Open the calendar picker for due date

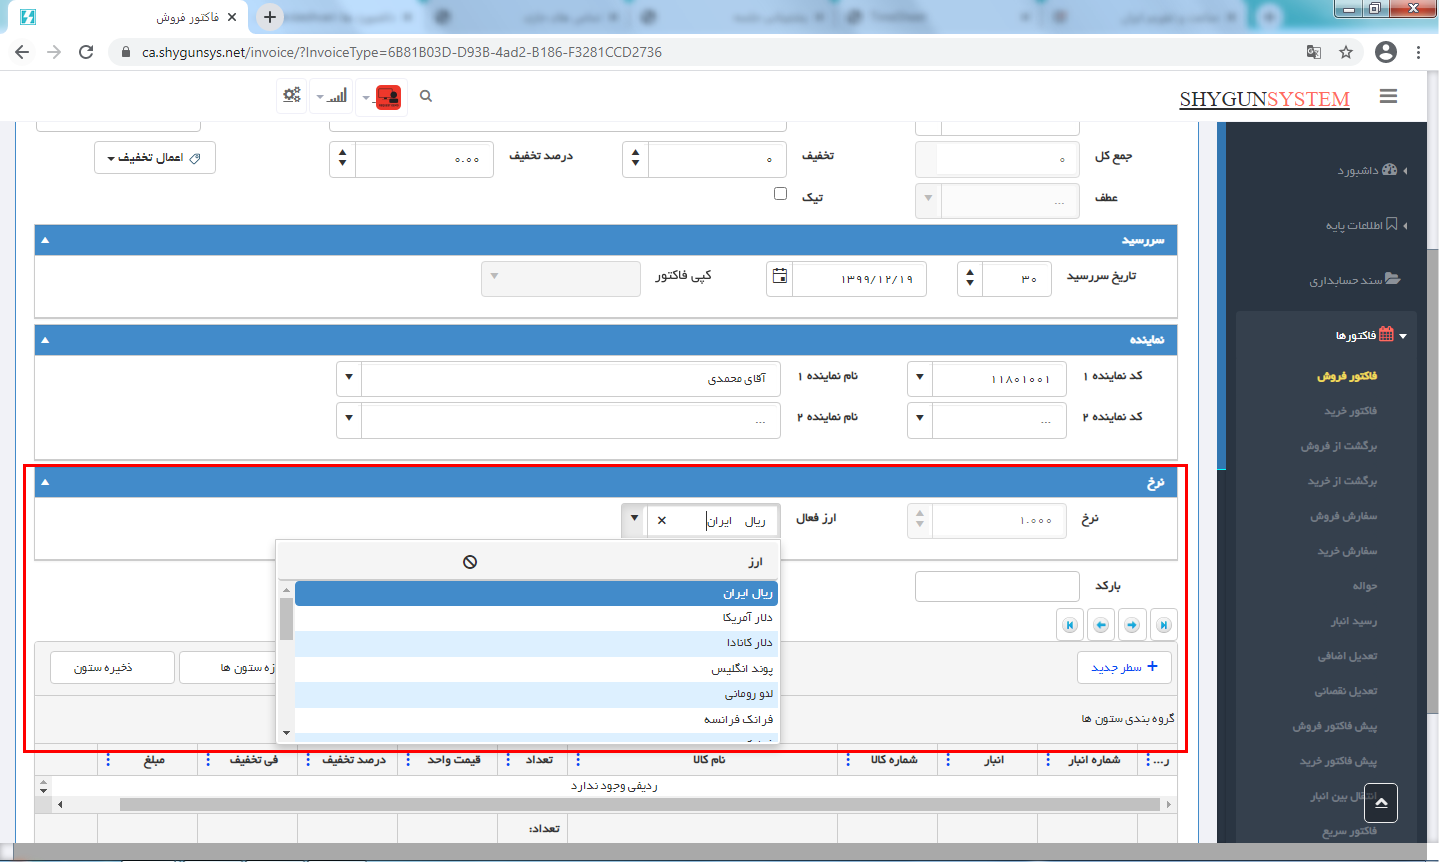pos(780,277)
